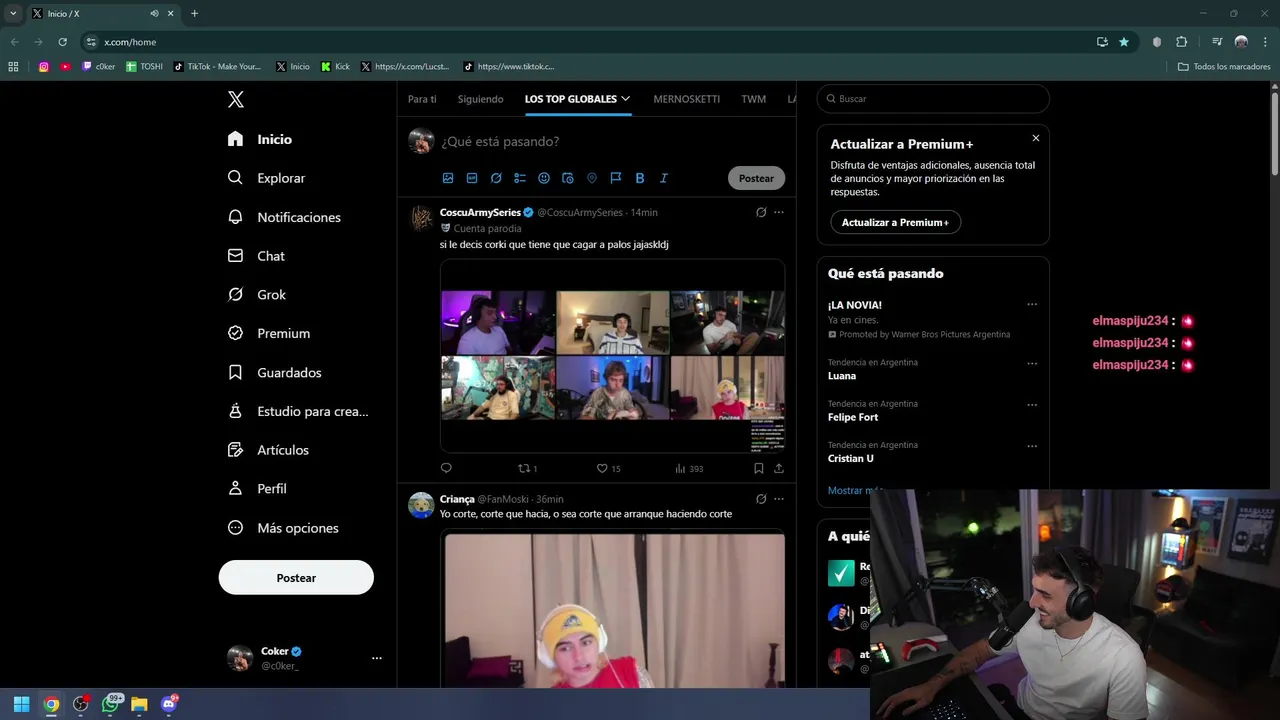The height and width of the screenshot is (720, 1280).
Task: Tag a location in the composer
Action: click(592, 178)
